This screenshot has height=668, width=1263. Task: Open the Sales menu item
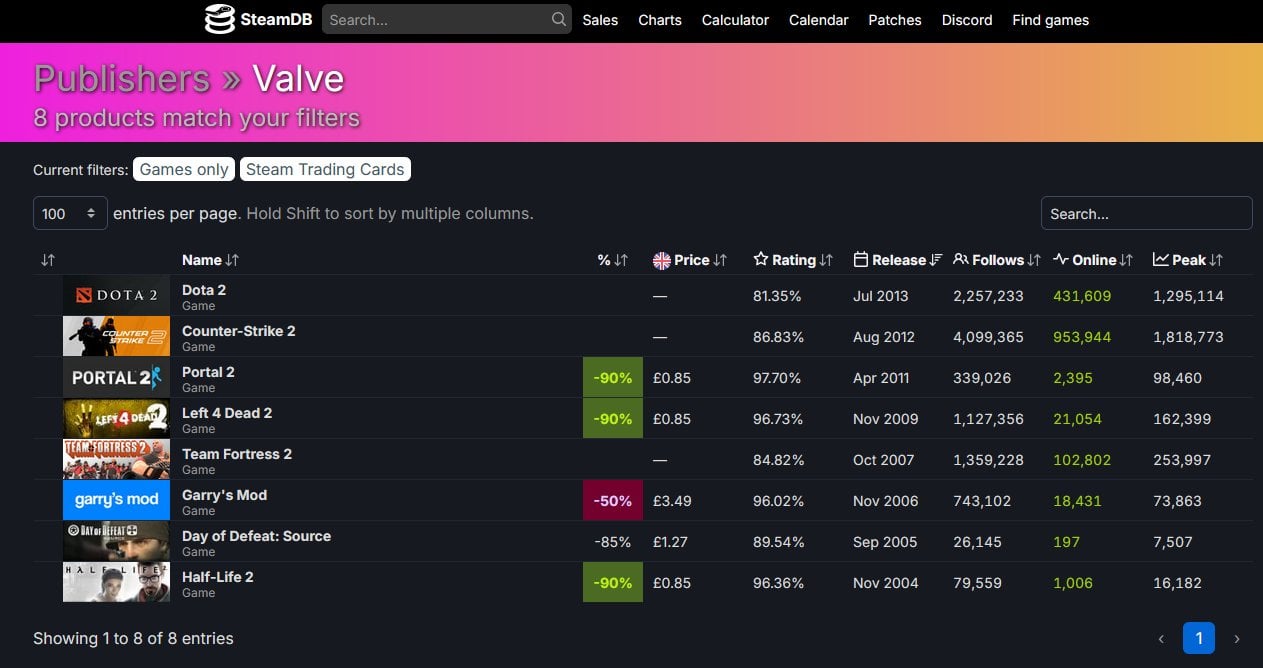[600, 20]
